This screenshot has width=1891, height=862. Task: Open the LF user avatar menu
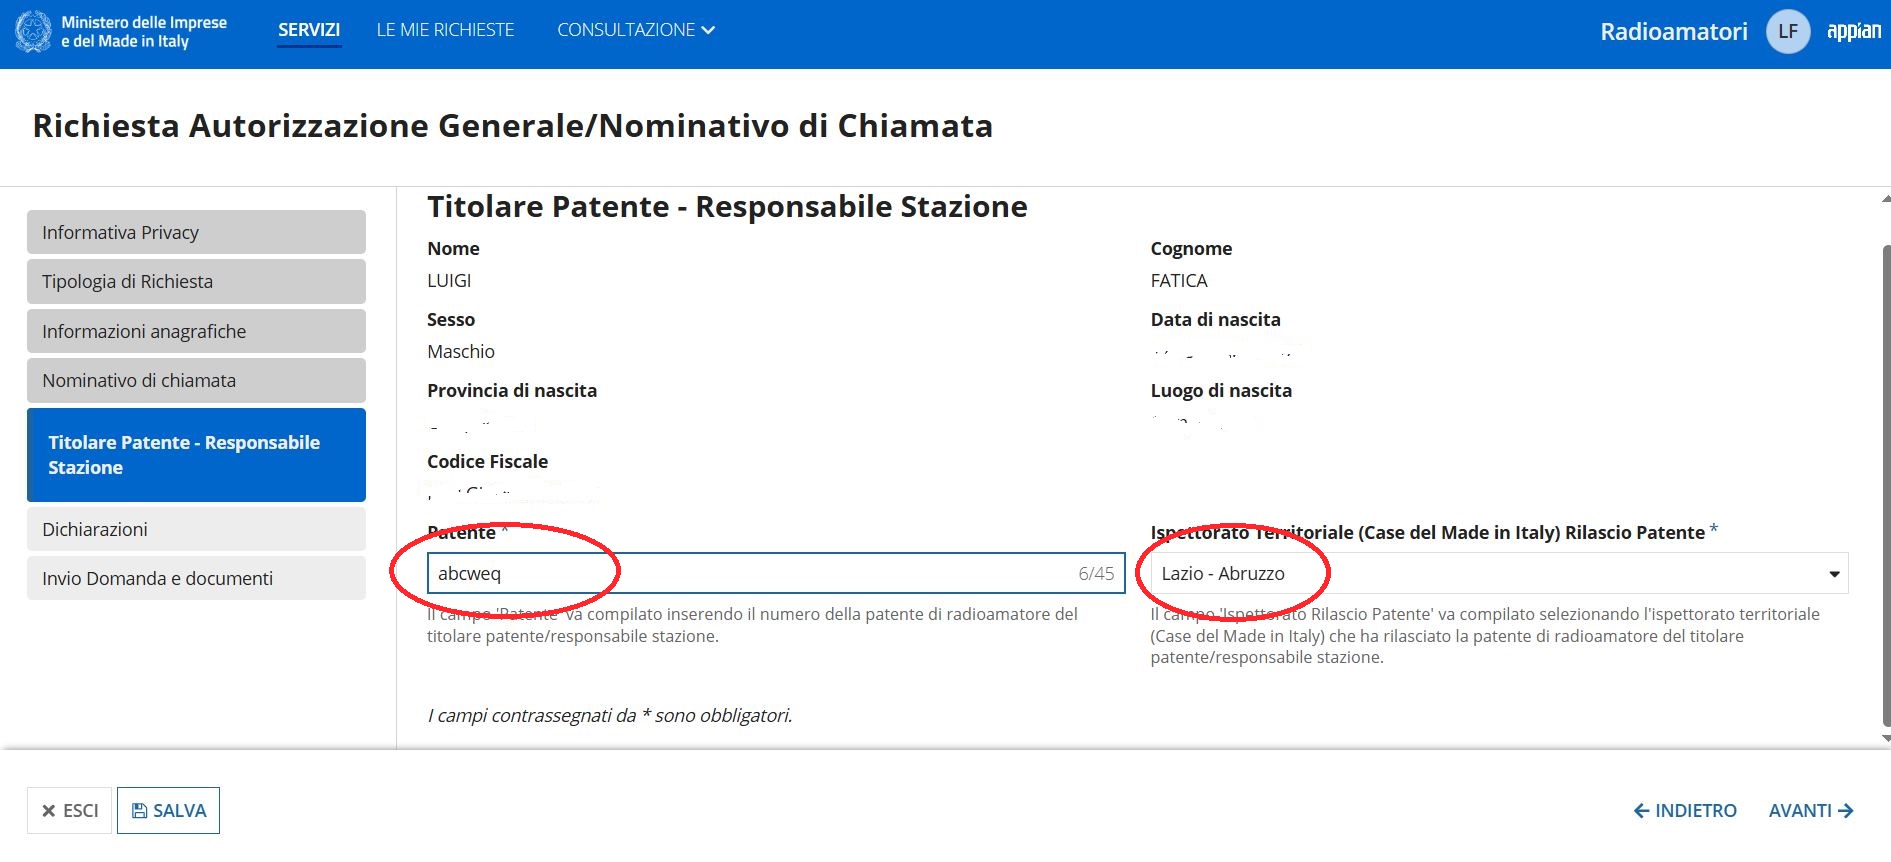pyautogui.click(x=1788, y=31)
